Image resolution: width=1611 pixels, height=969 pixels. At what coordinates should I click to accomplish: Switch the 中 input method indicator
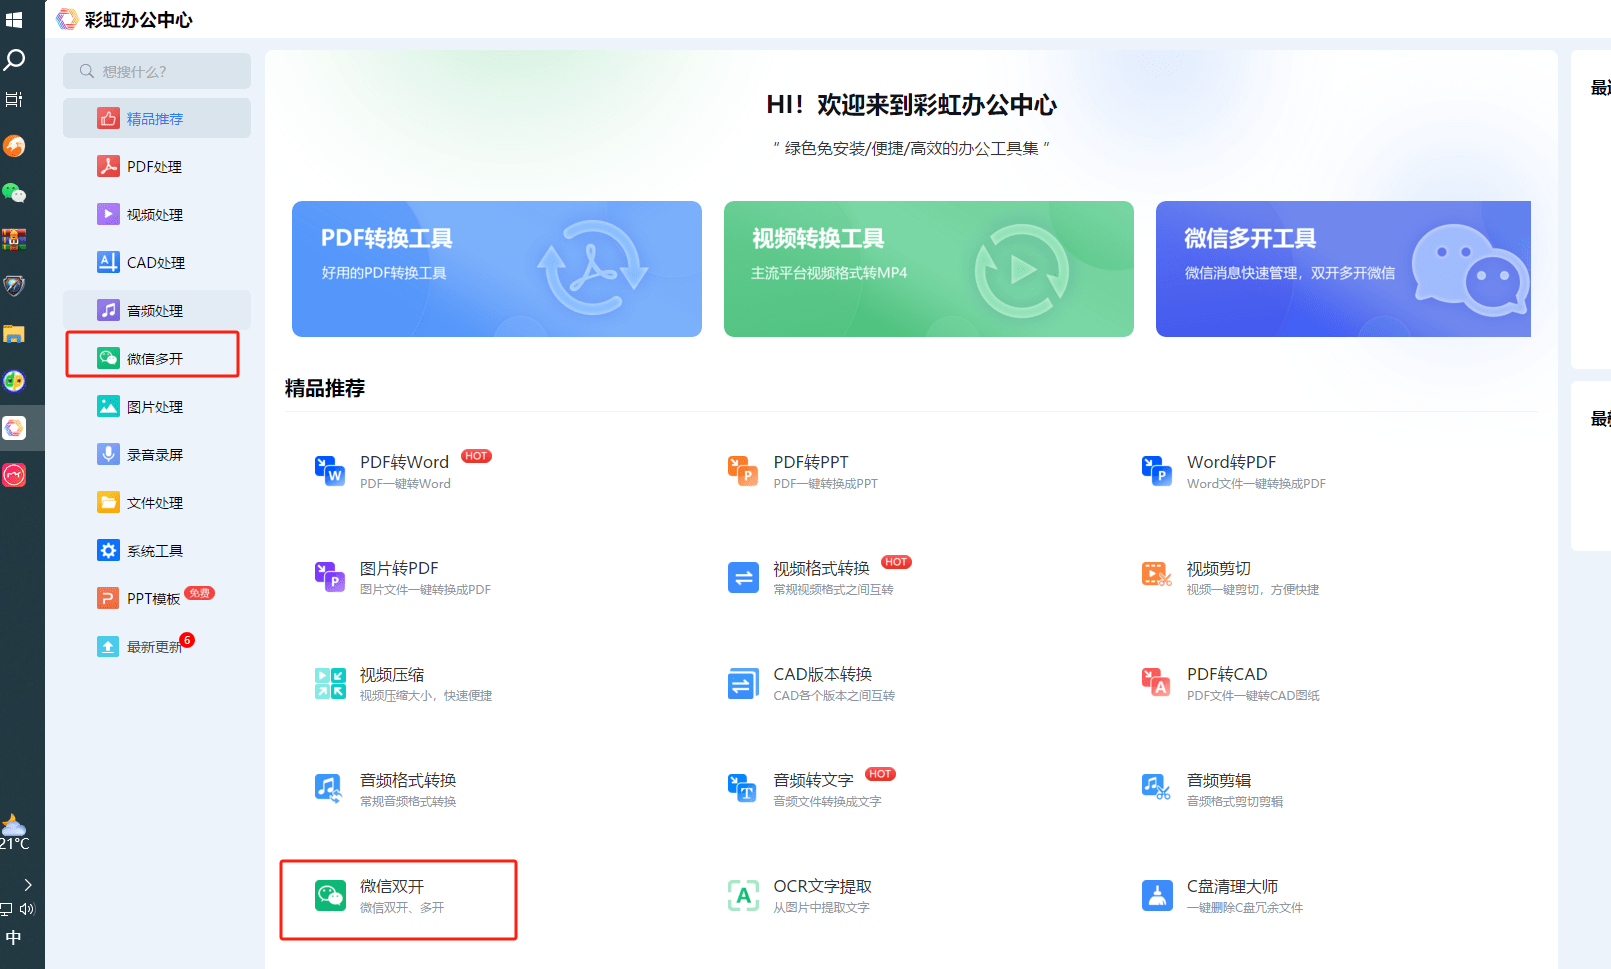13,937
